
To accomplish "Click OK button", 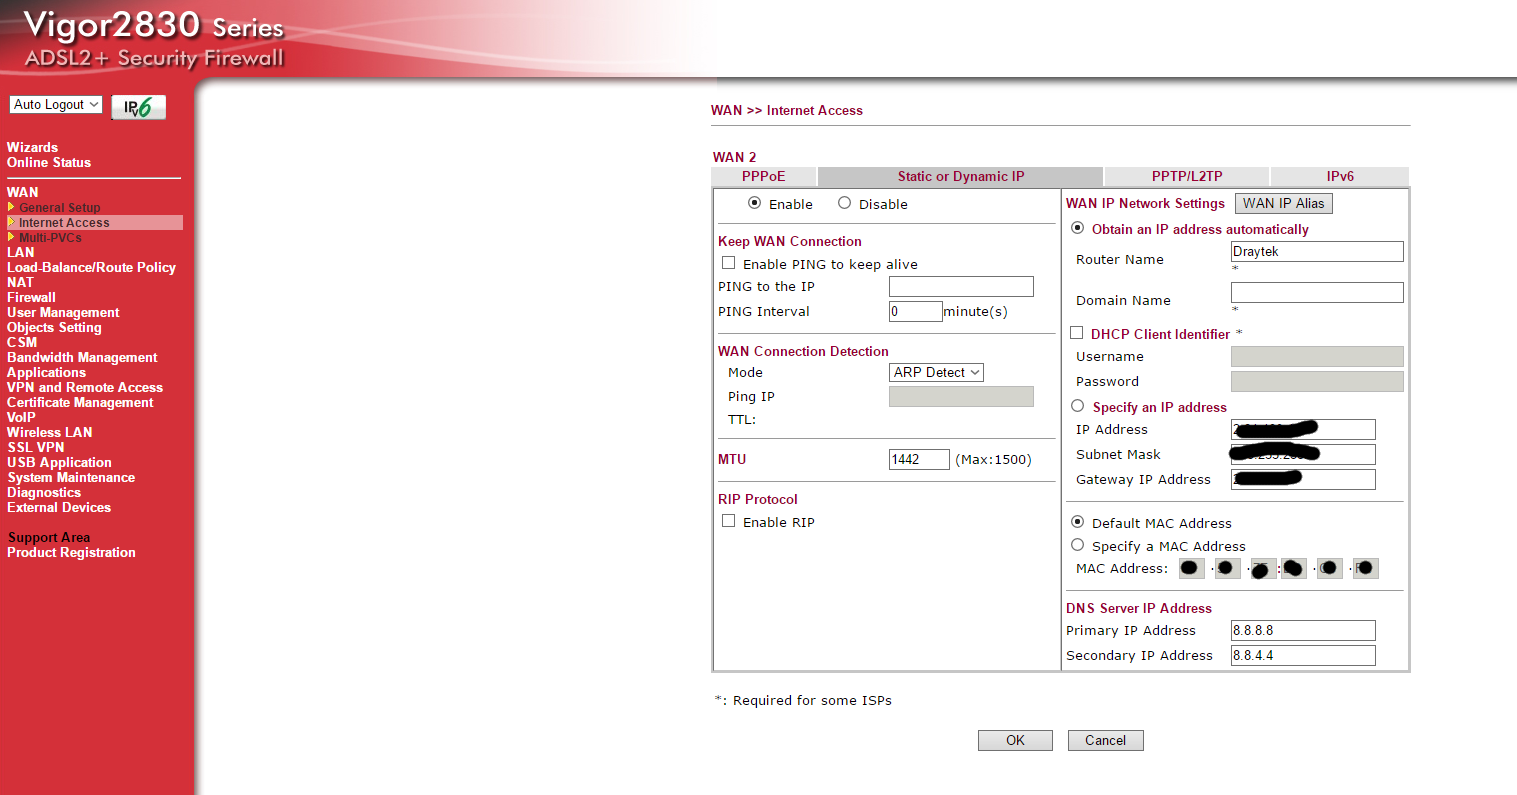I will [x=1015, y=740].
